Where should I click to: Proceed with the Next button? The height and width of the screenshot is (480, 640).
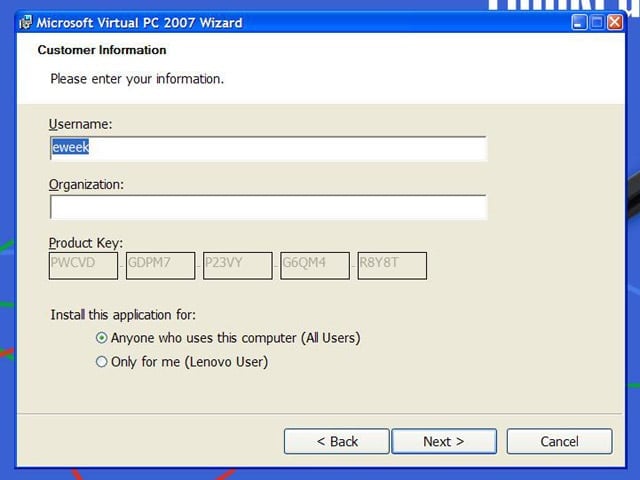point(444,441)
